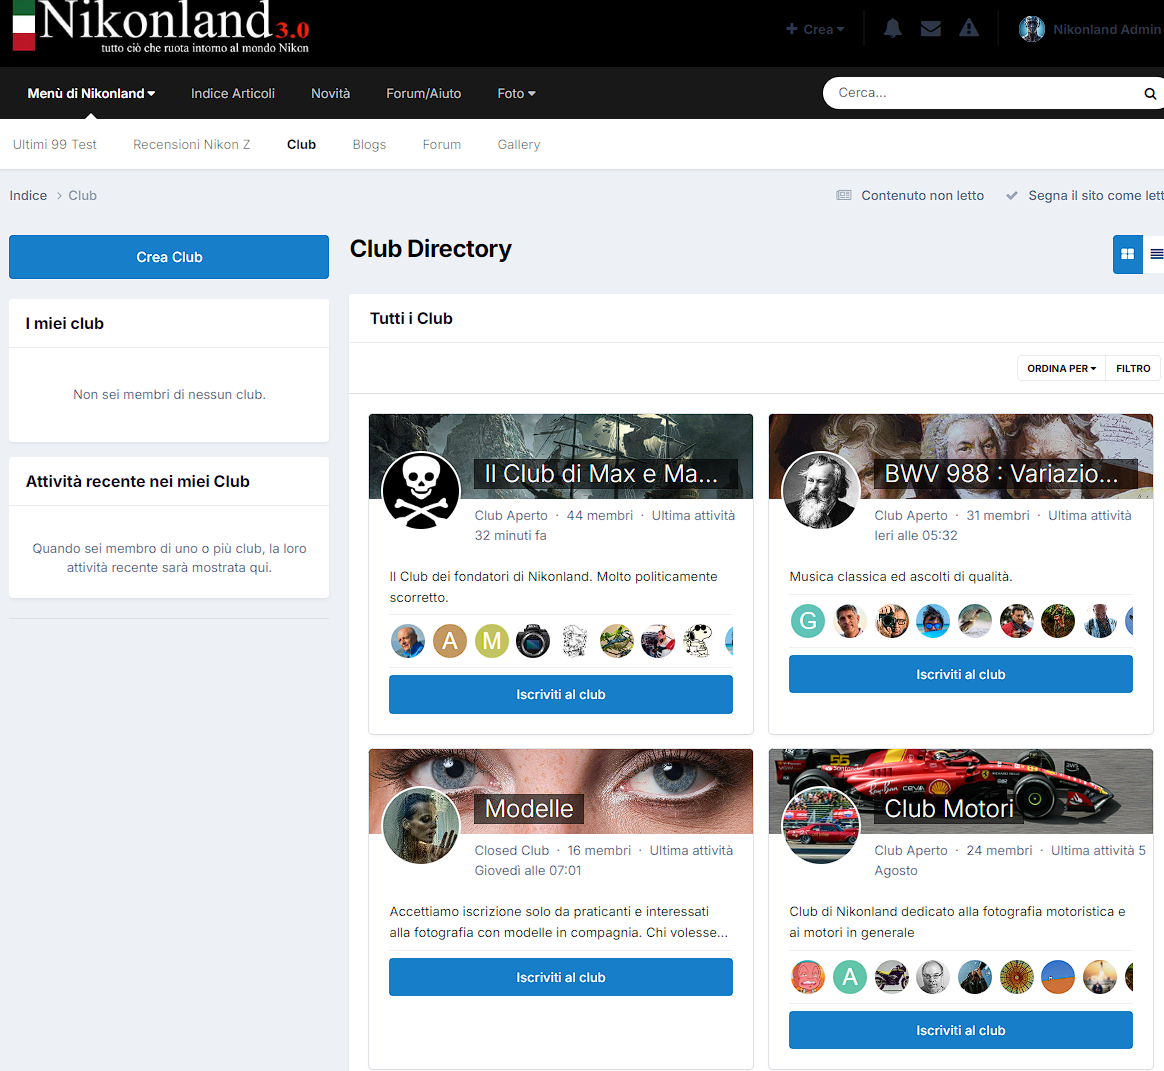Screen dimensions: 1164x1071
Task: Click the Cerca search field
Action: [984, 93]
